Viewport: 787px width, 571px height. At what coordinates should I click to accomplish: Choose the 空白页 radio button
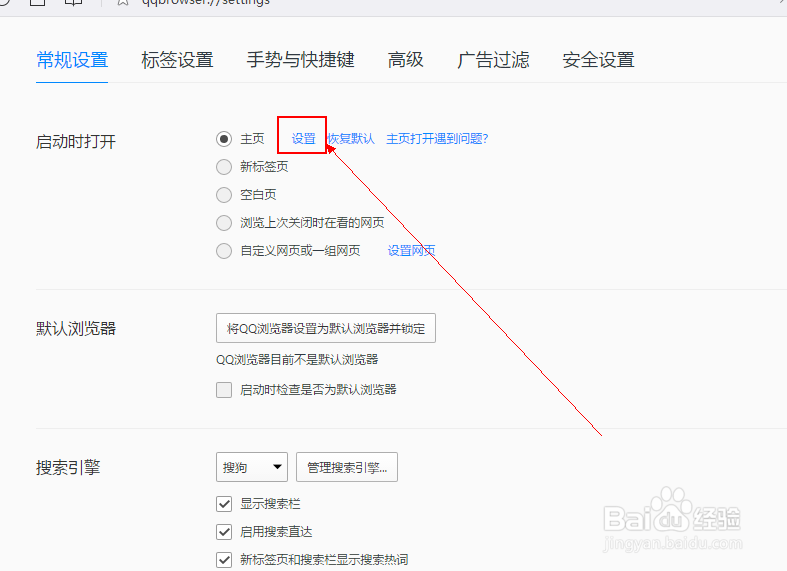(224, 195)
